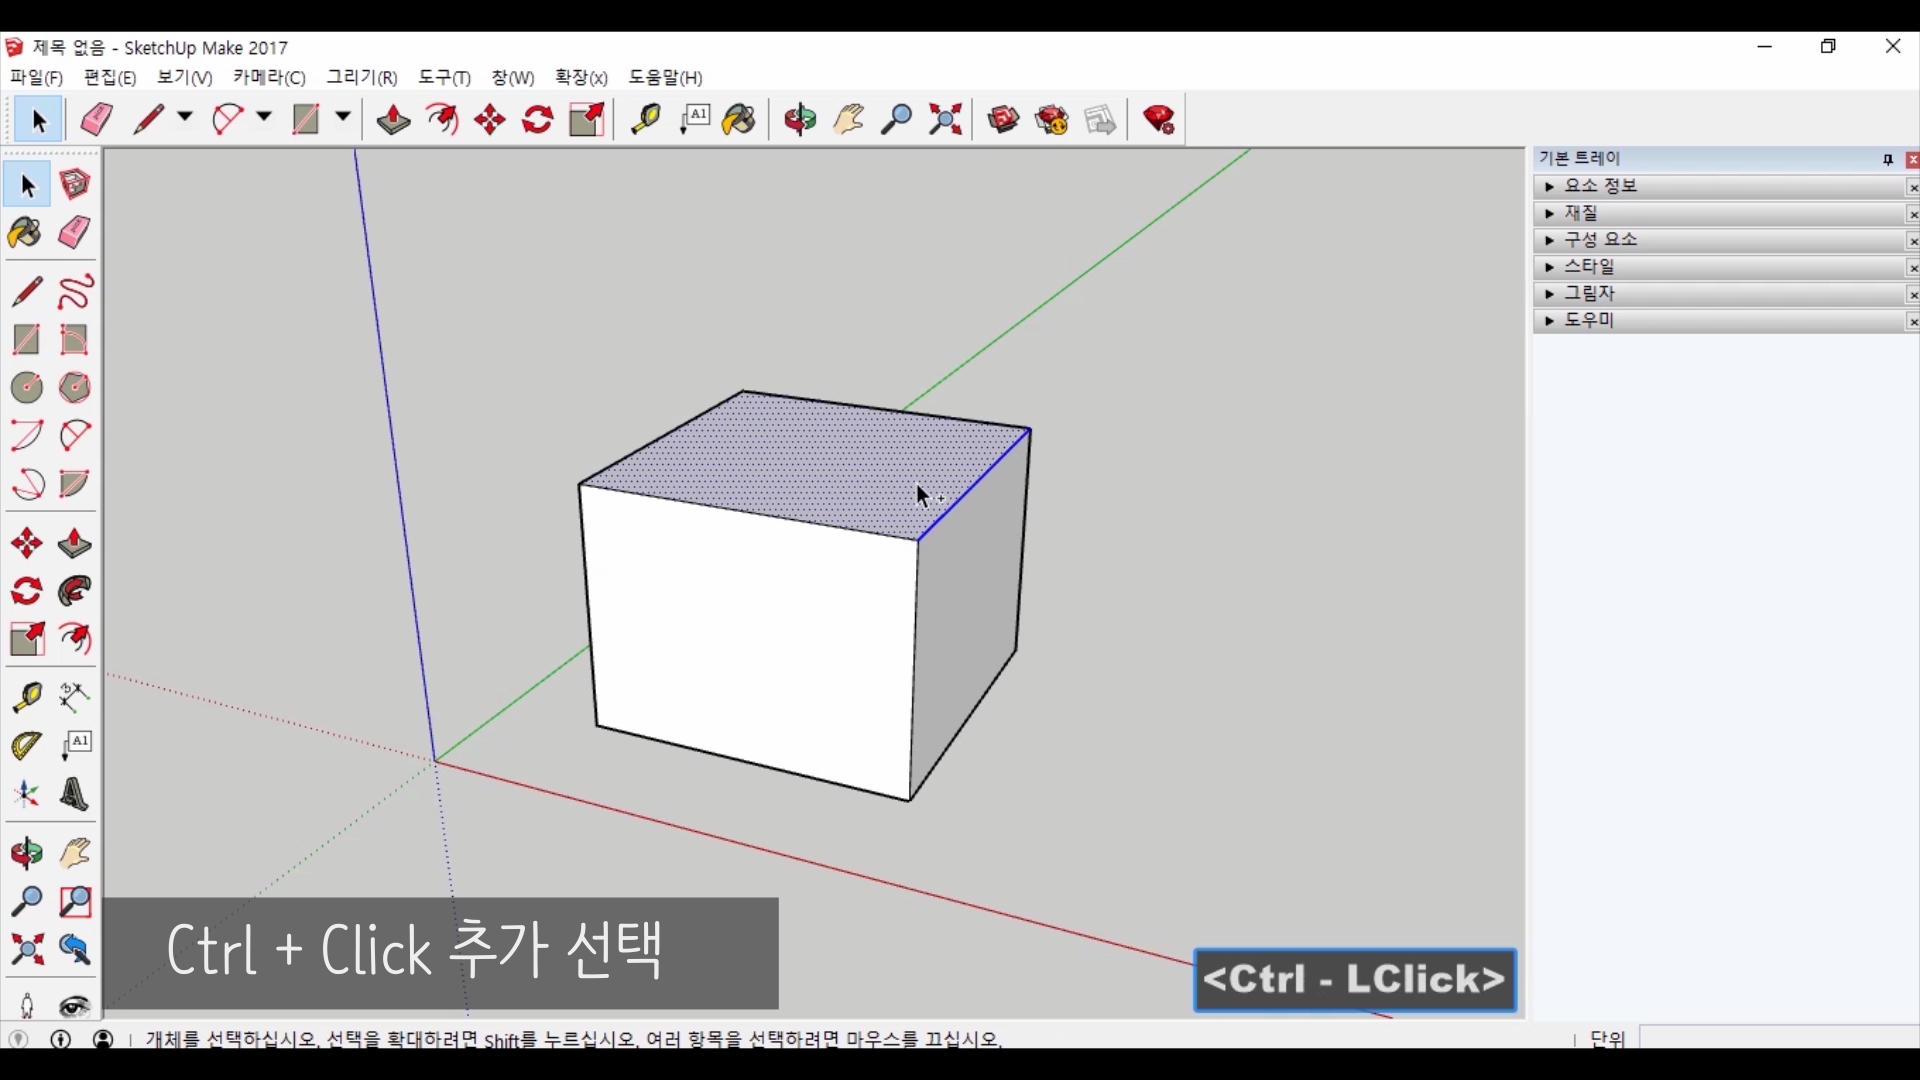
Task: Activate the Orbit tool in left toolbar
Action: tap(27, 853)
